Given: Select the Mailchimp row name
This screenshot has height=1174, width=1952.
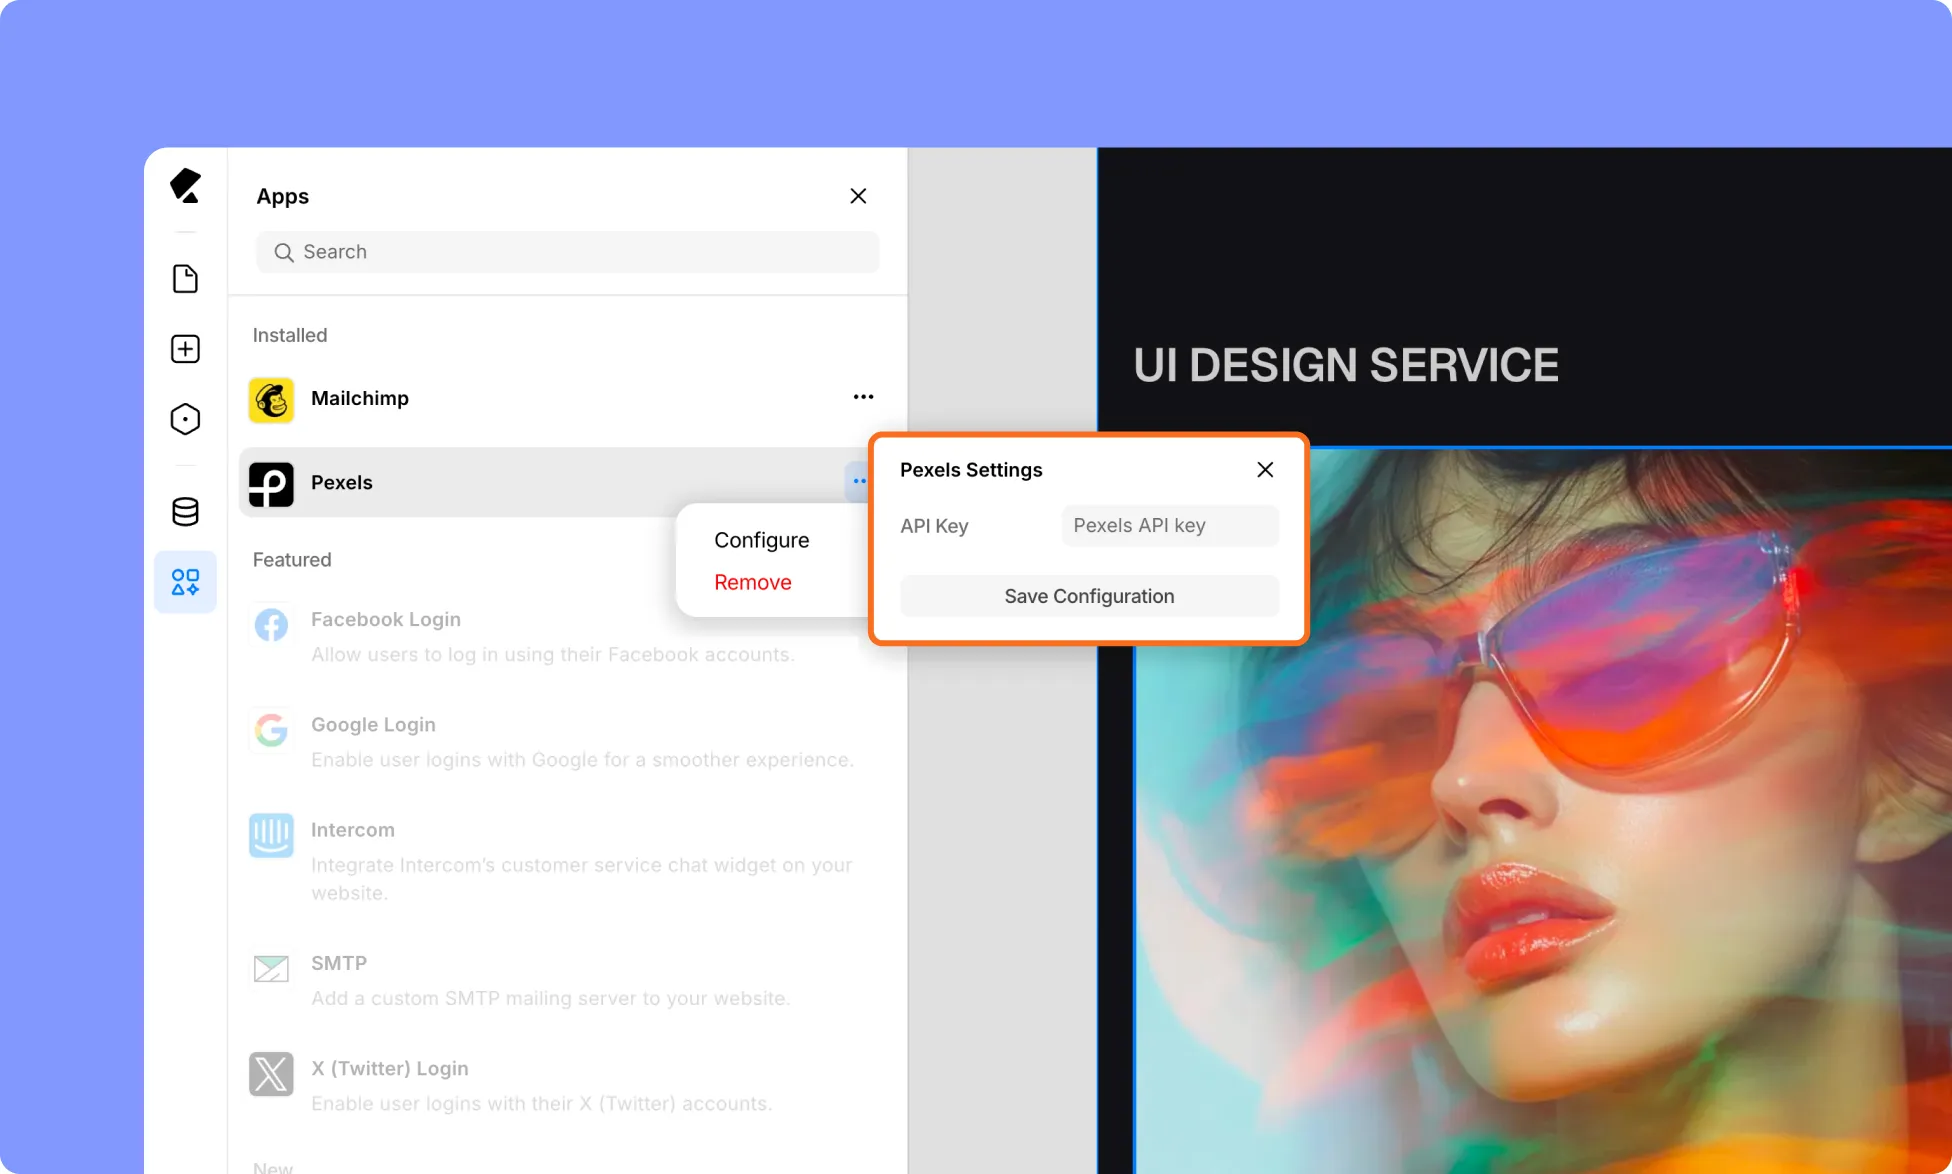Looking at the screenshot, I should tap(360, 398).
